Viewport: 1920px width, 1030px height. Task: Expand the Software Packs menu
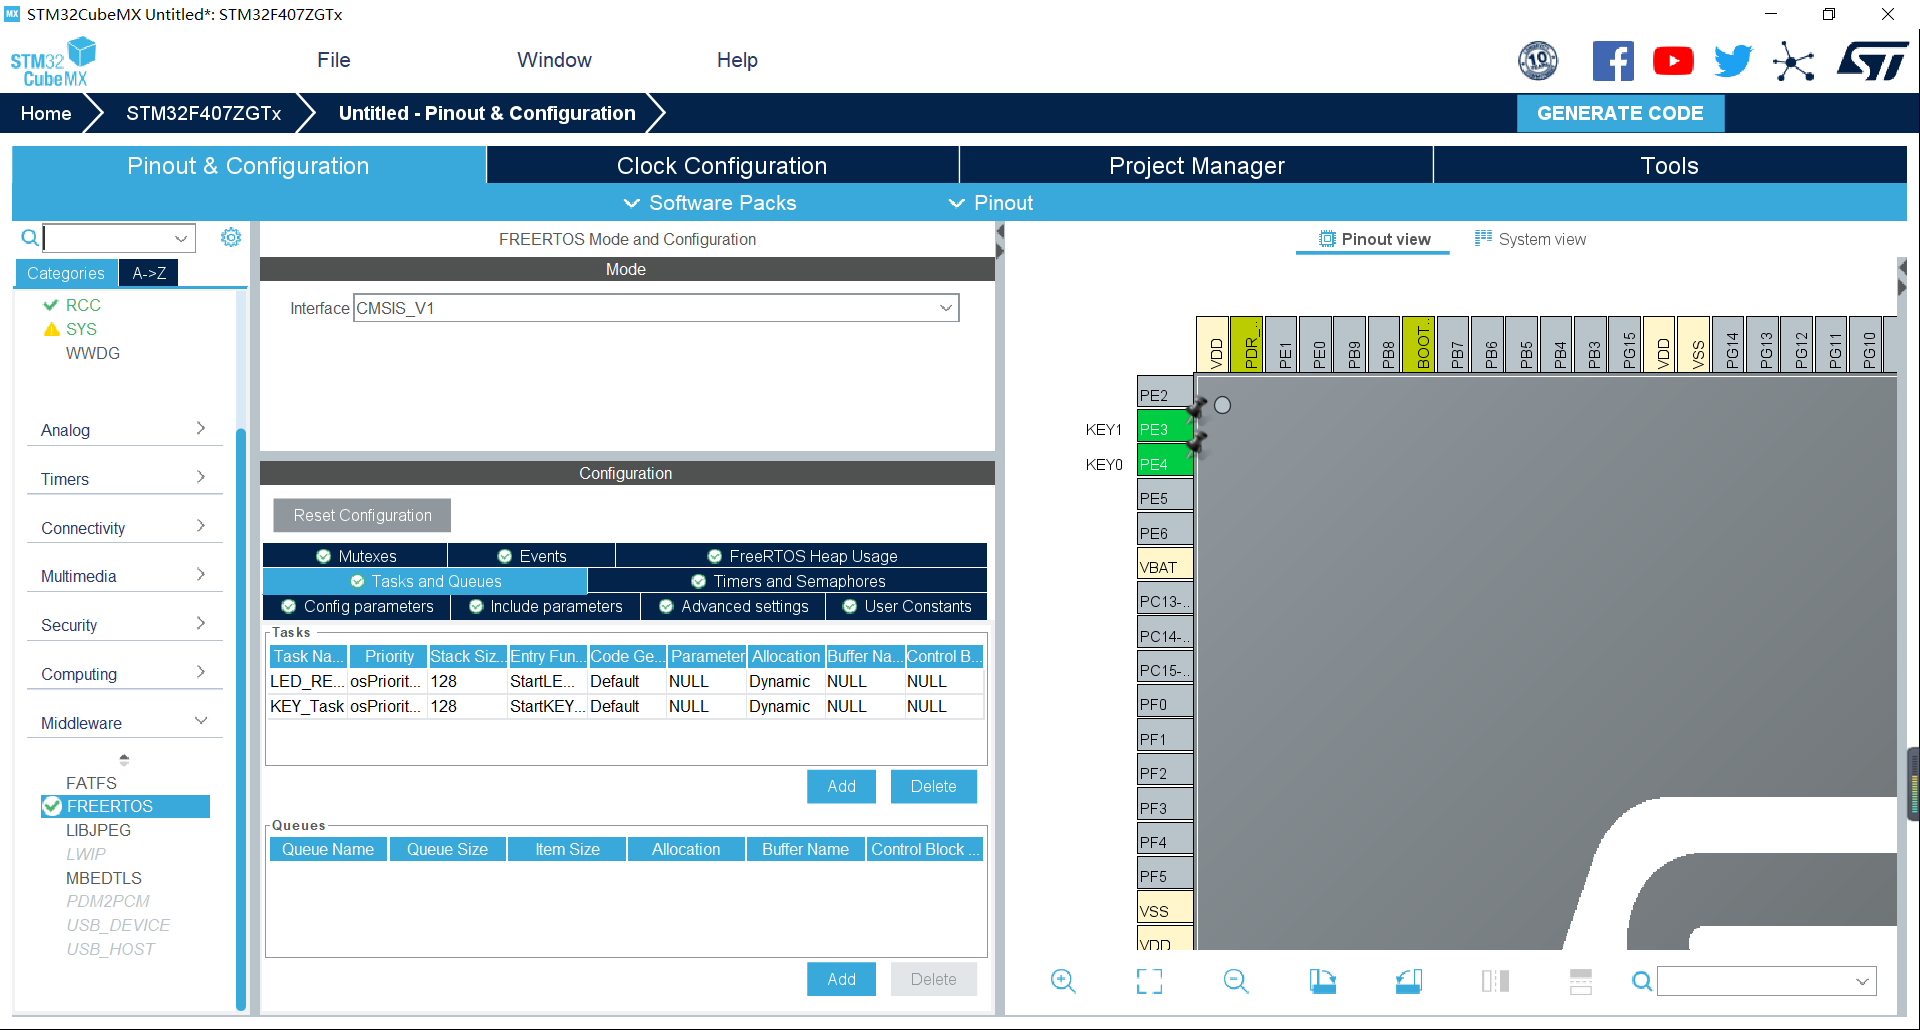pos(710,203)
